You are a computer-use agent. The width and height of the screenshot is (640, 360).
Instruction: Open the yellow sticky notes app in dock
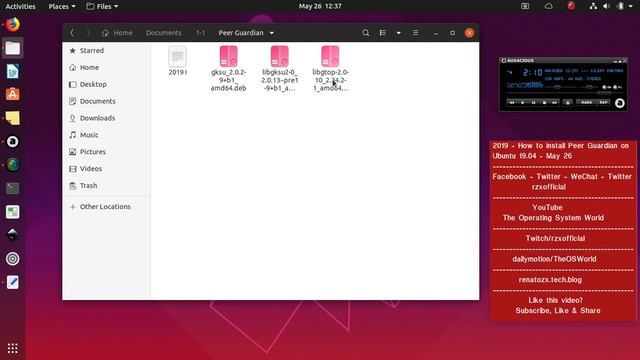13,118
